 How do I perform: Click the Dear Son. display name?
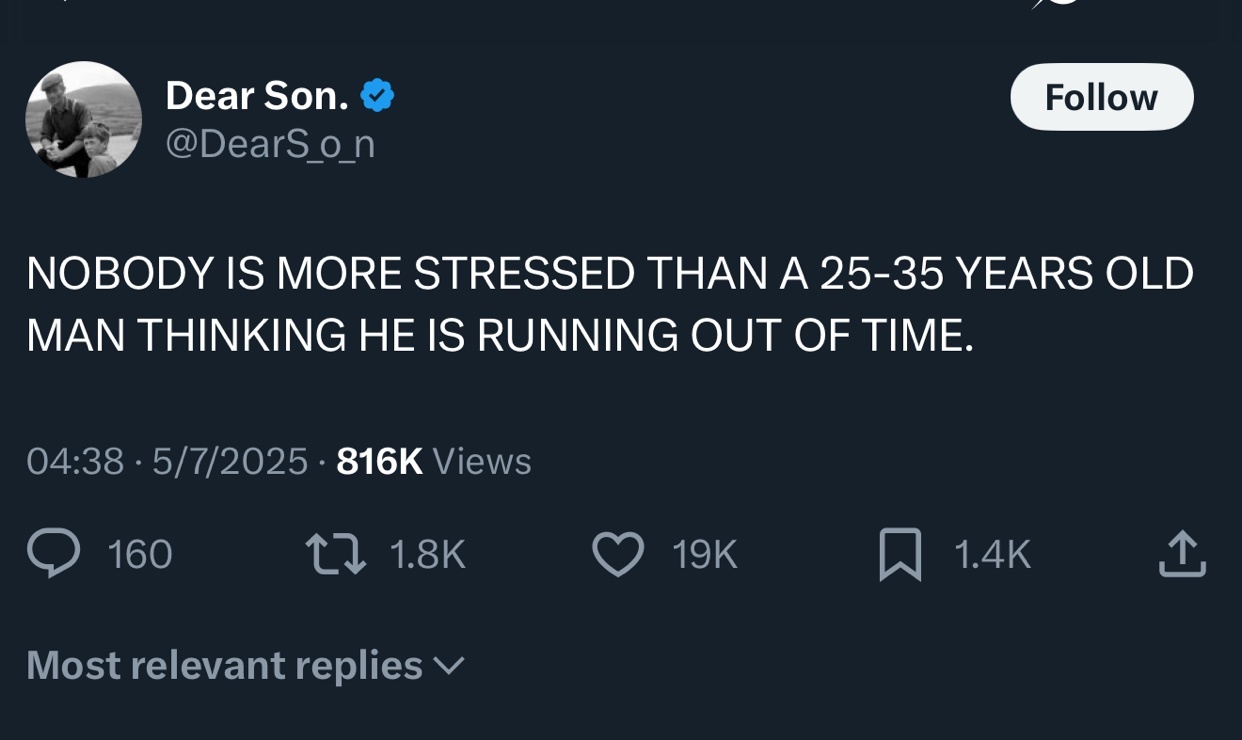pos(257,96)
